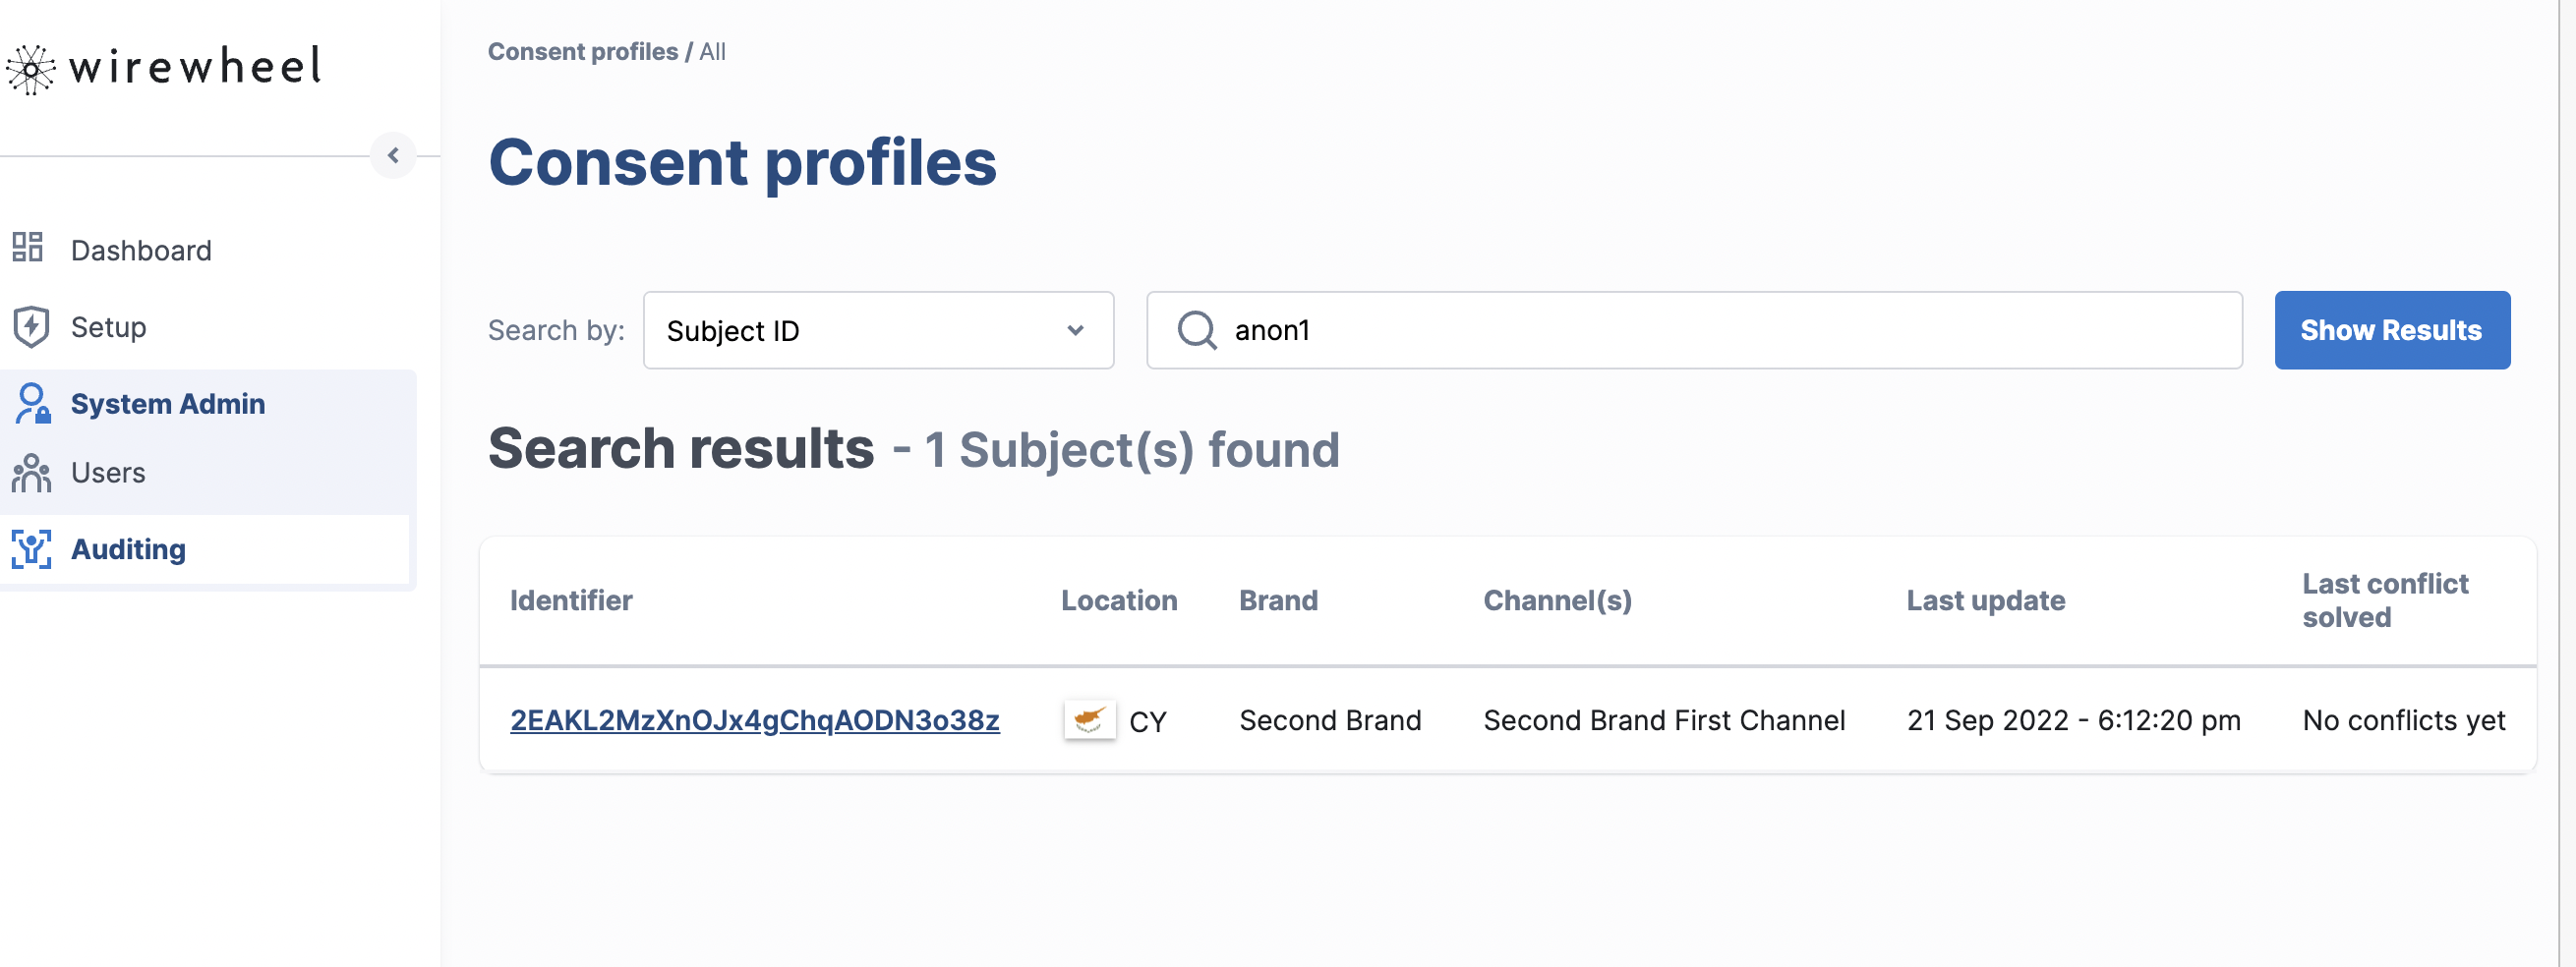Go to the Auditing section
Screen dimensions: 2576x967
click(x=128, y=549)
